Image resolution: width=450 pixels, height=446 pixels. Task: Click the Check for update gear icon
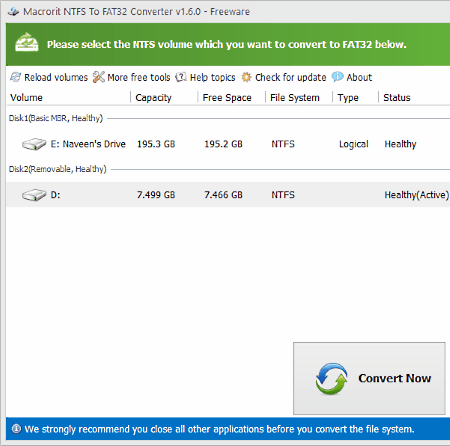(246, 77)
